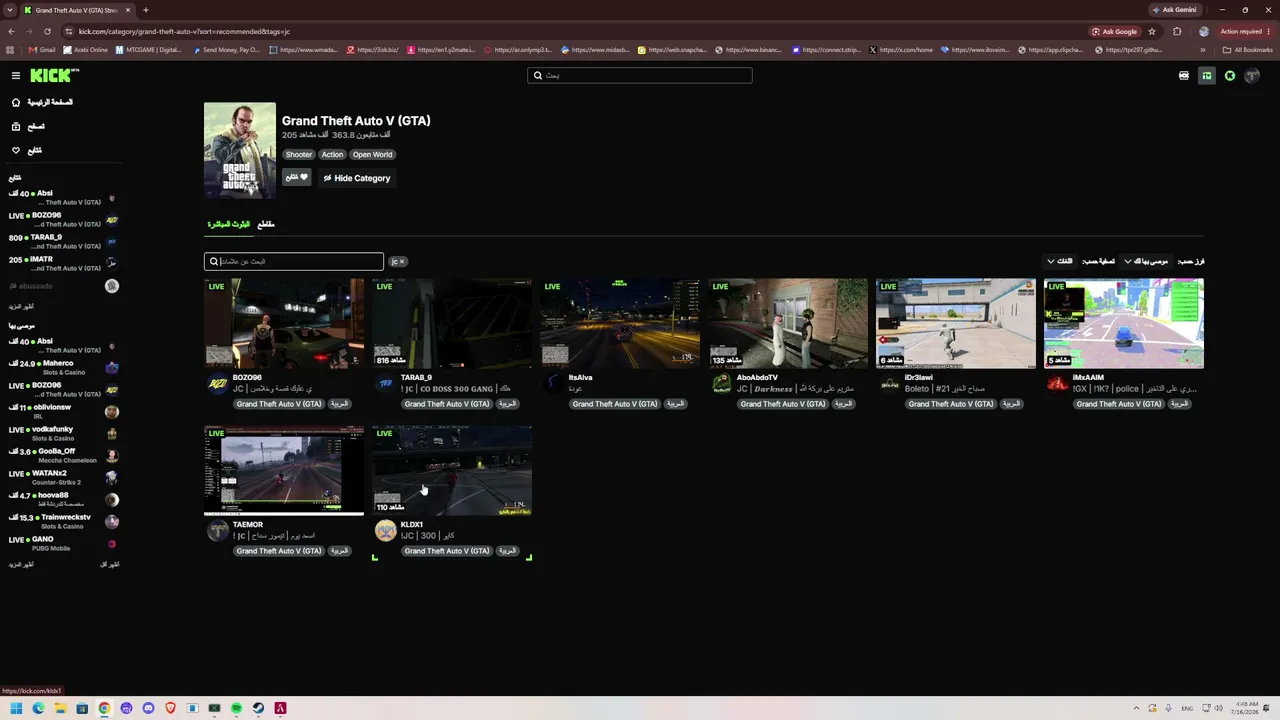Open the BOZO96 stream thumbnail
The image size is (1280, 720).
pyautogui.click(x=284, y=323)
